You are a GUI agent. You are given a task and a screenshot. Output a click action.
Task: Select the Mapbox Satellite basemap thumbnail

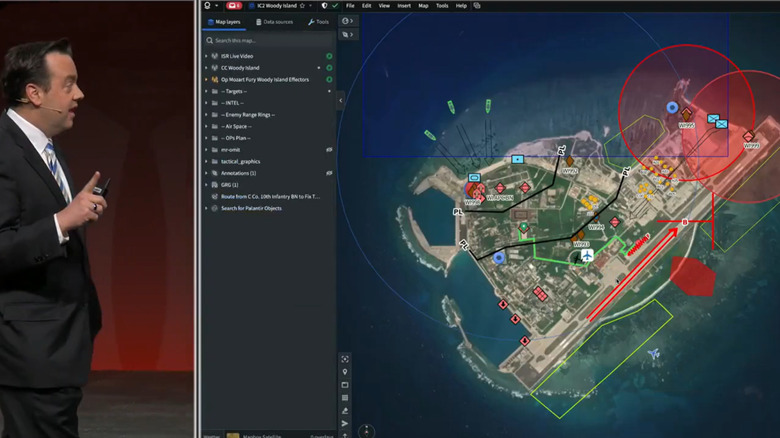[233, 436]
